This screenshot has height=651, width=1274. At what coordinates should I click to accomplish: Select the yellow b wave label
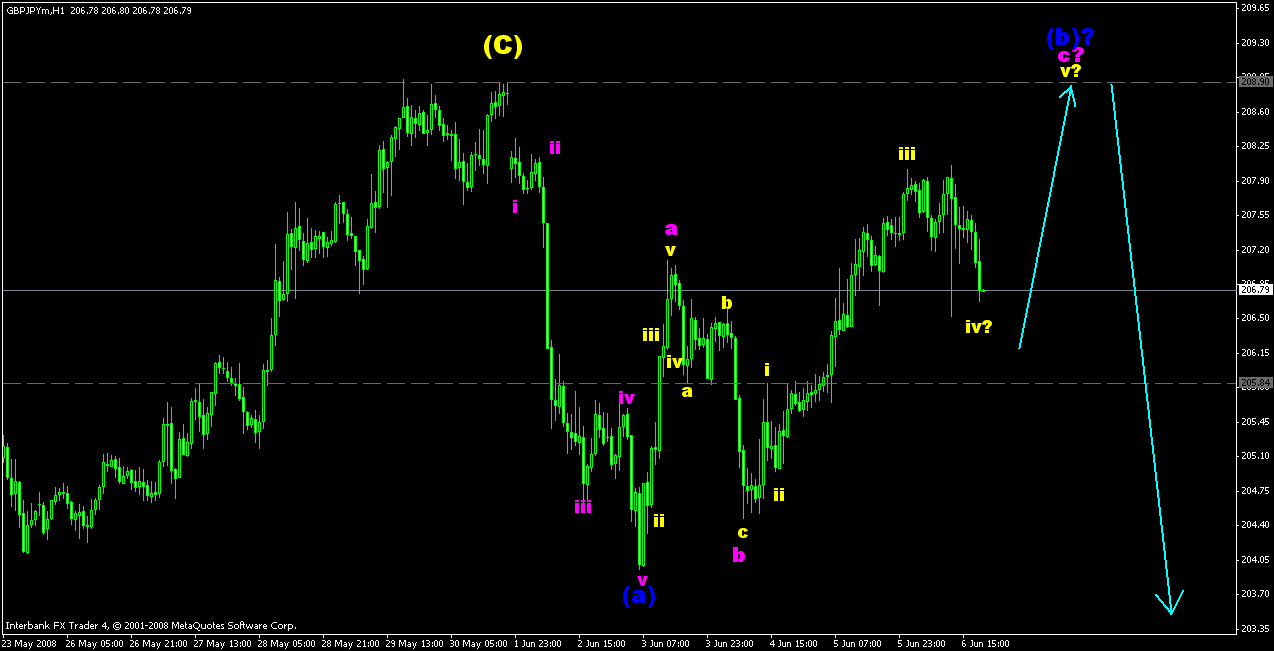[x=727, y=302]
